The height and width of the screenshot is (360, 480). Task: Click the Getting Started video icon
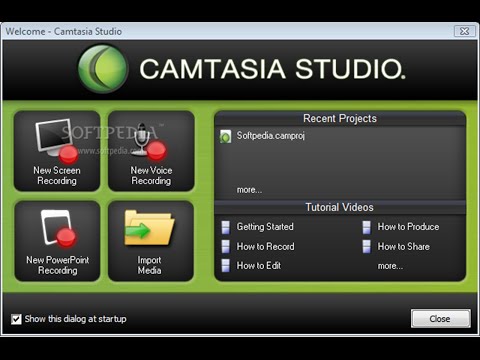tap(226, 227)
